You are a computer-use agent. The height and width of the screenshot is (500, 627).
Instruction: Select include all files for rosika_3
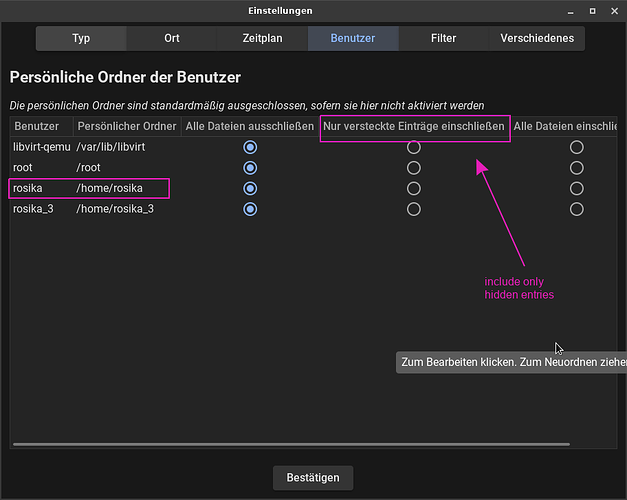point(576,209)
